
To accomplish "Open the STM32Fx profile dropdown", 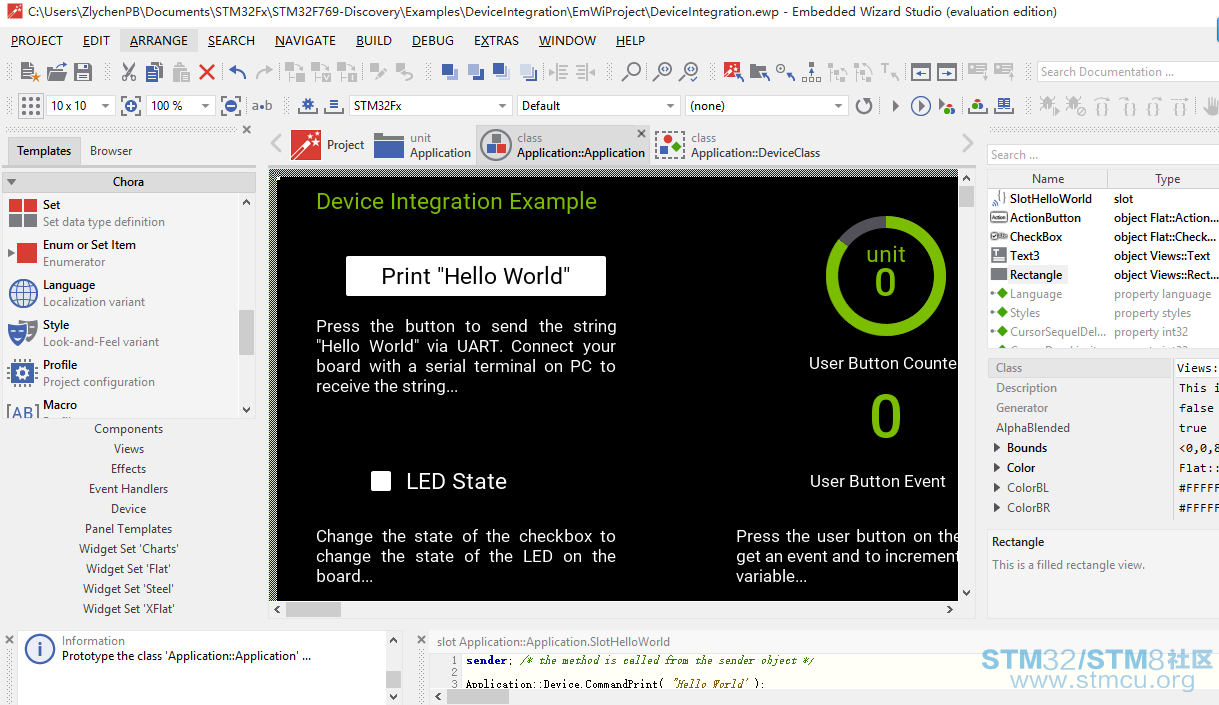I will (x=430, y=106).
